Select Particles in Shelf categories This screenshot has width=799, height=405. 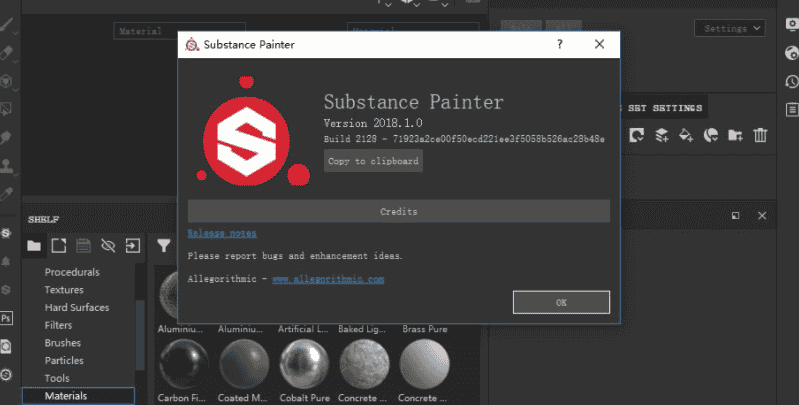[64, 360]
